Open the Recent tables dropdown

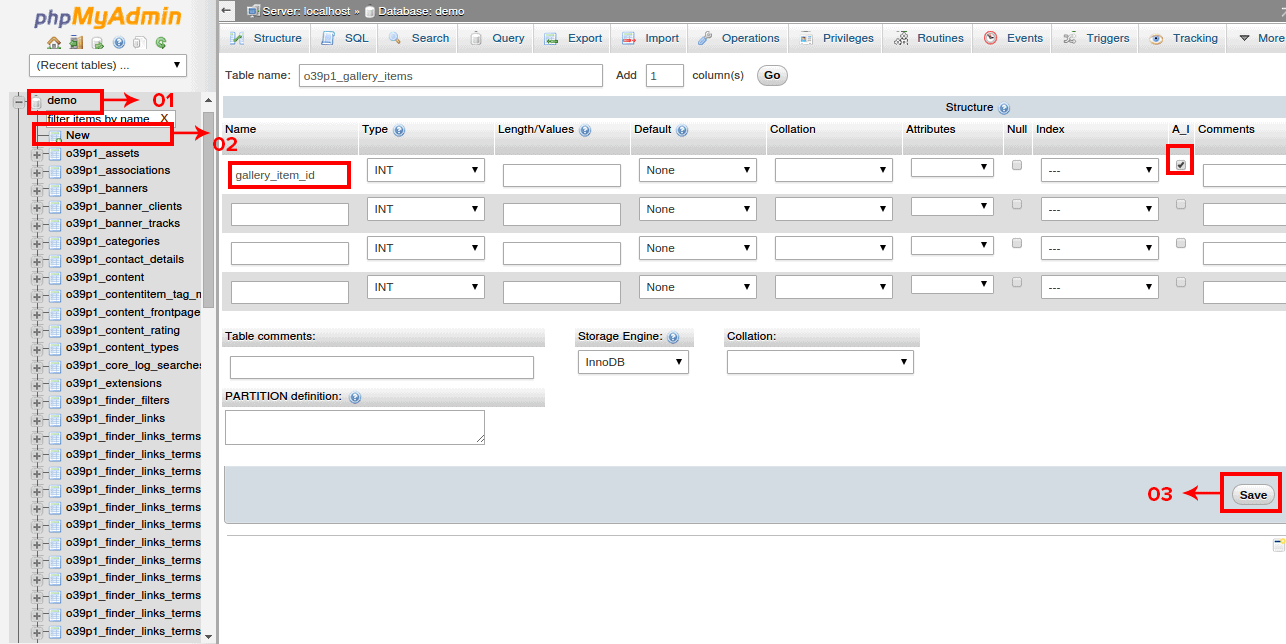pos(108,65)
